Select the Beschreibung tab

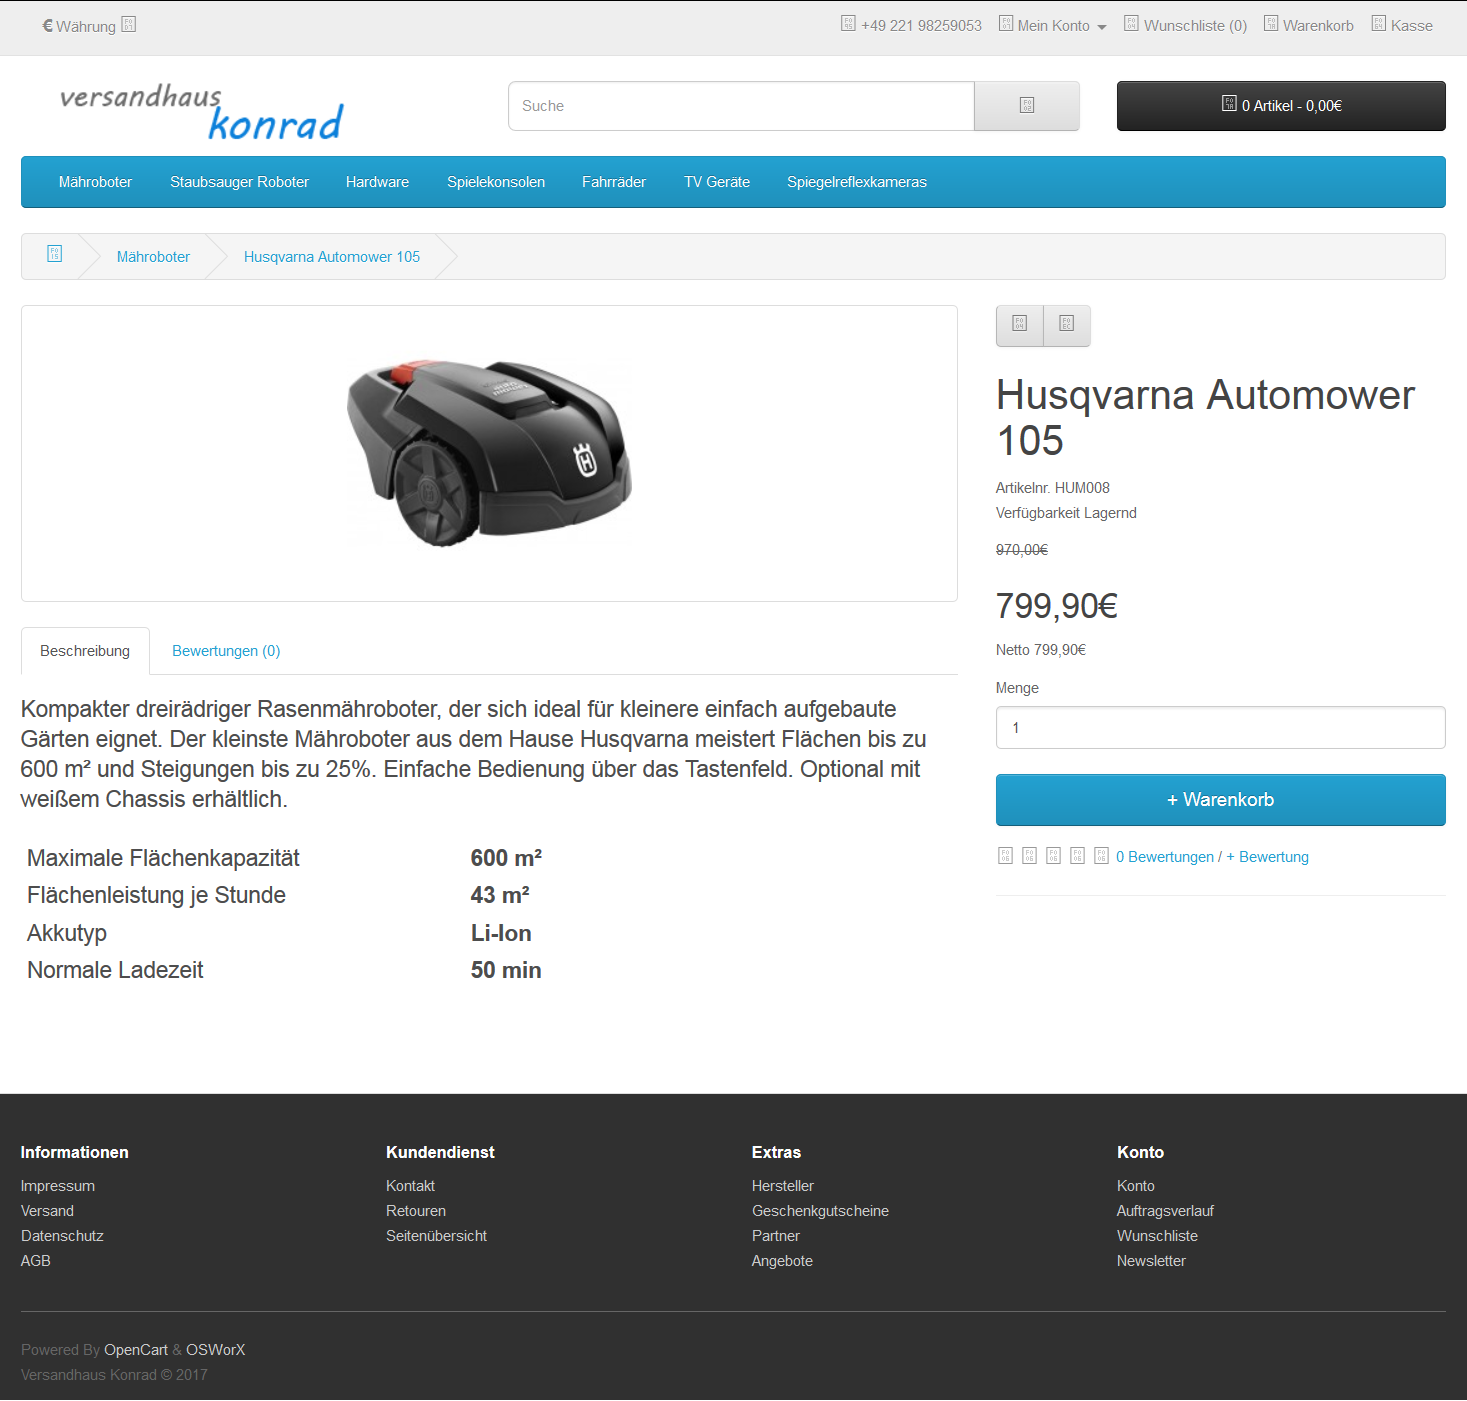(x=85, y=651)
